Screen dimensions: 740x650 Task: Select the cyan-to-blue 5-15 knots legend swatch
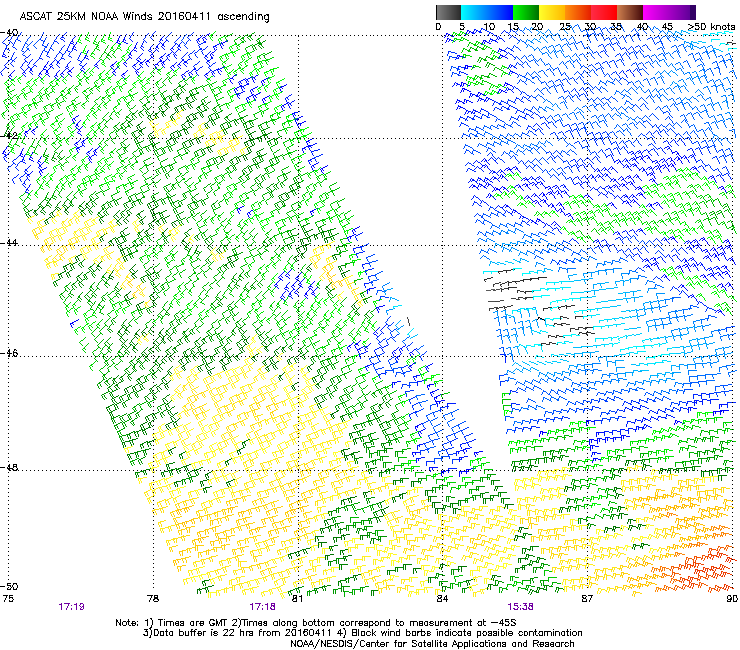click(487, 12)
